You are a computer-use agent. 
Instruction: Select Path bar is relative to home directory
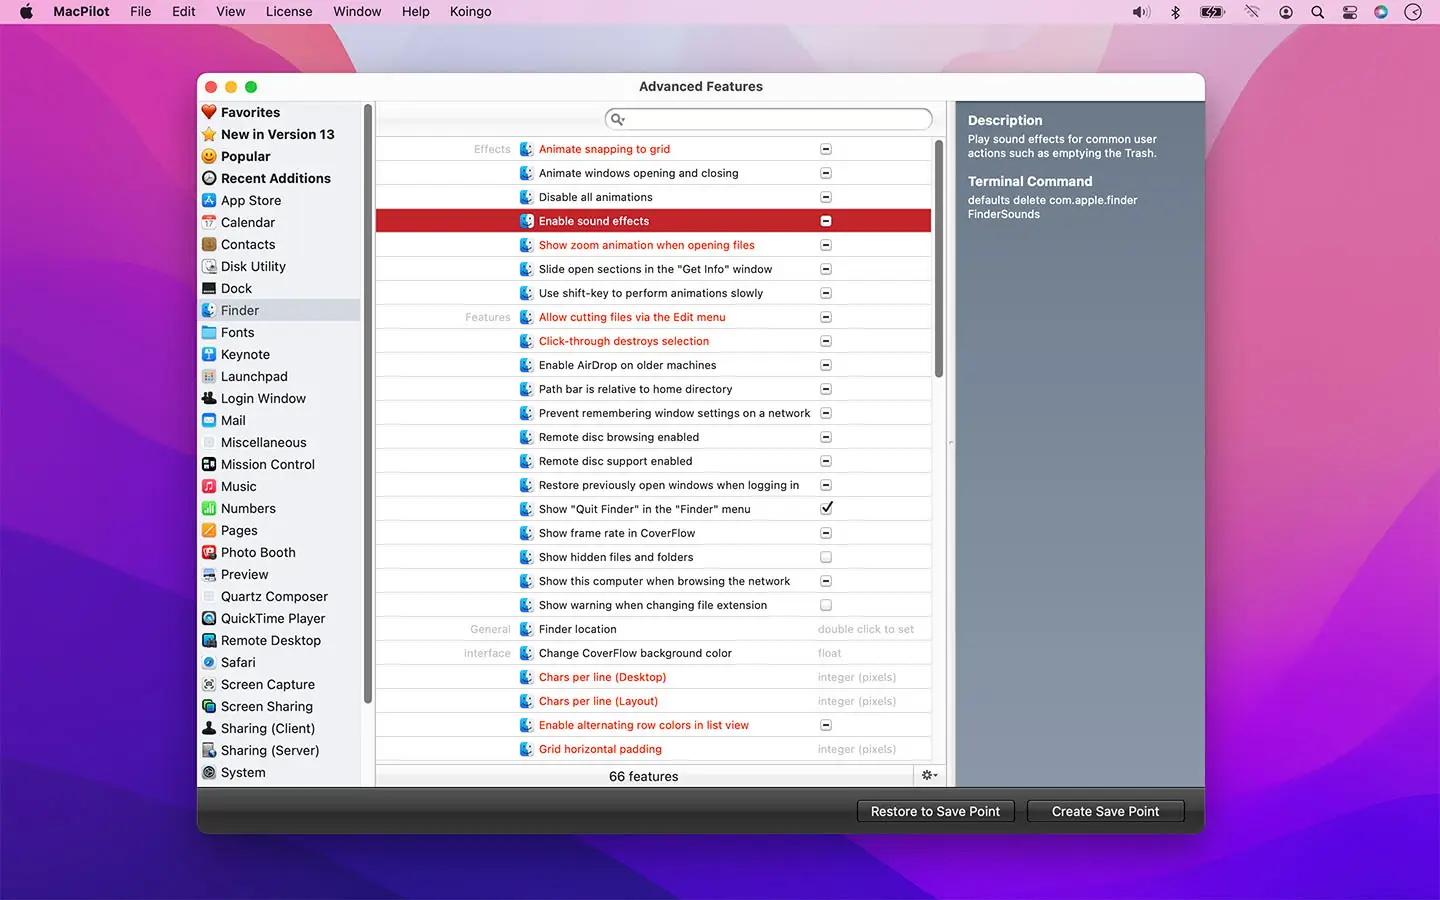[x=653, y=389]
